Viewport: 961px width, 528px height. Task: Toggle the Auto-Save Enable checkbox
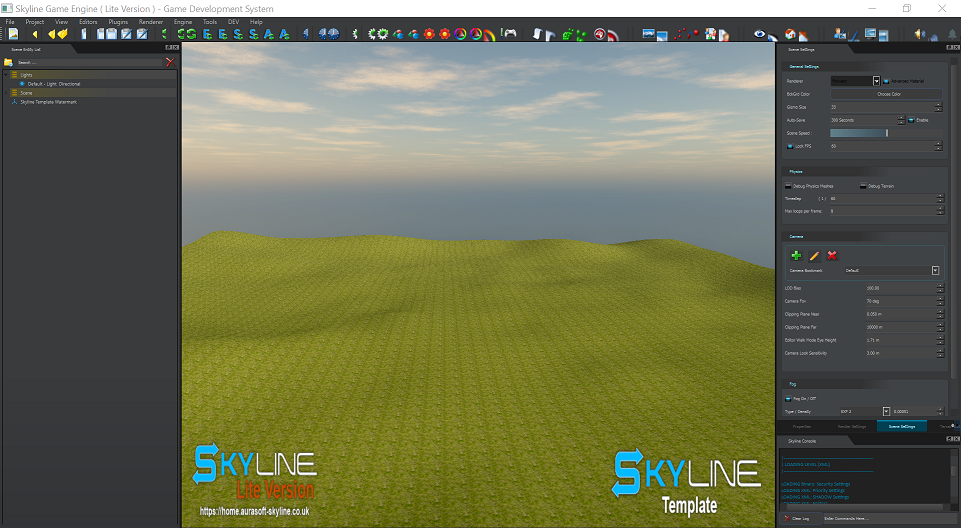pos(911,120)
